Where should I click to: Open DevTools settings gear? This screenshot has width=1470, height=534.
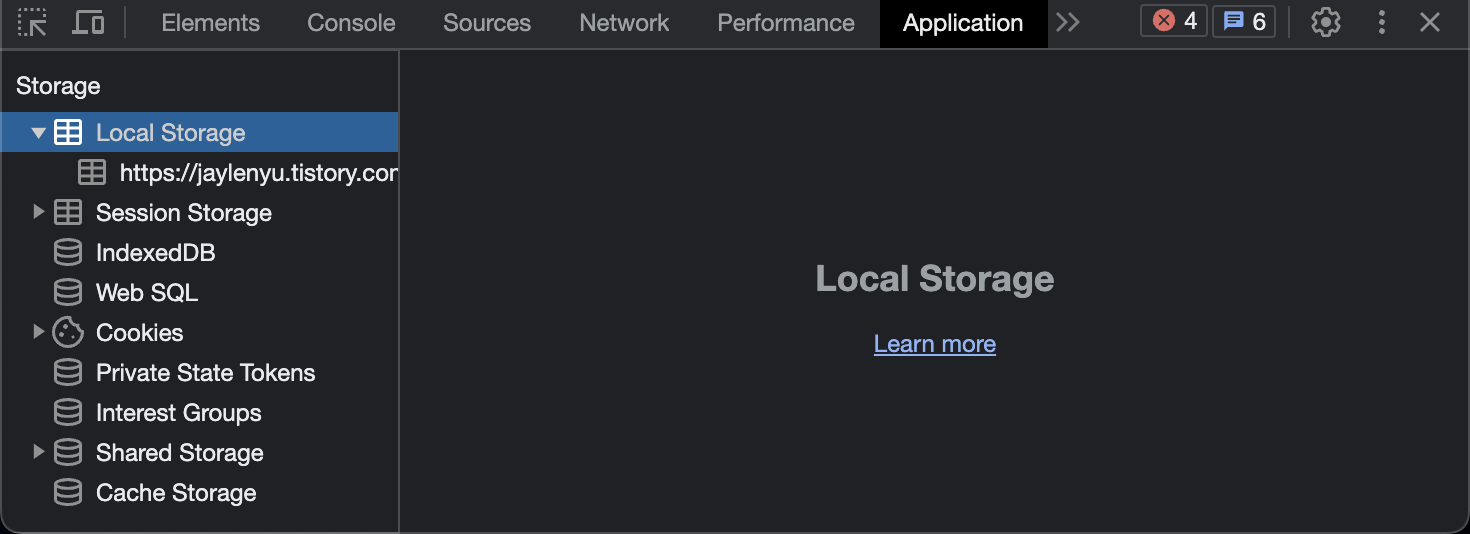point(1325,22)
